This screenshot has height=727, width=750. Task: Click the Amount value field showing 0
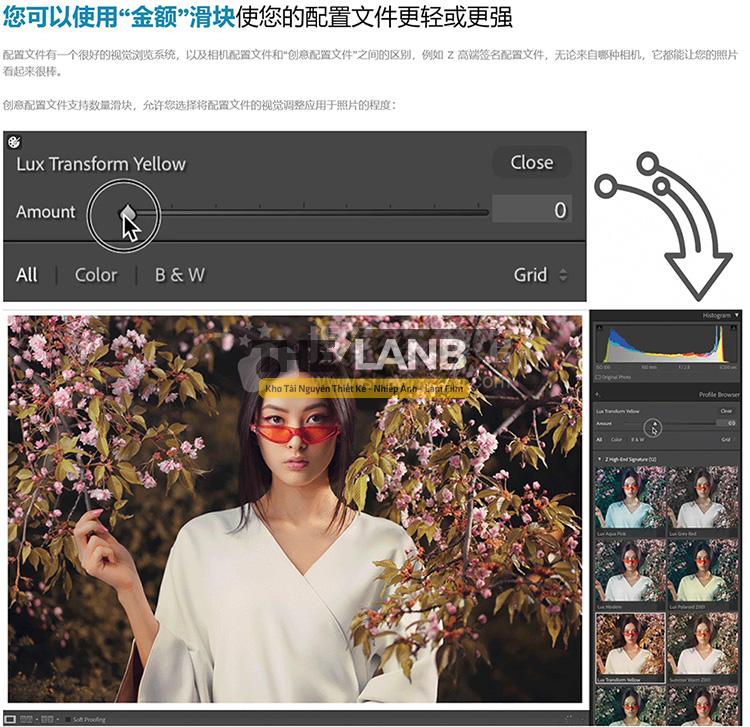coord(531,210)
